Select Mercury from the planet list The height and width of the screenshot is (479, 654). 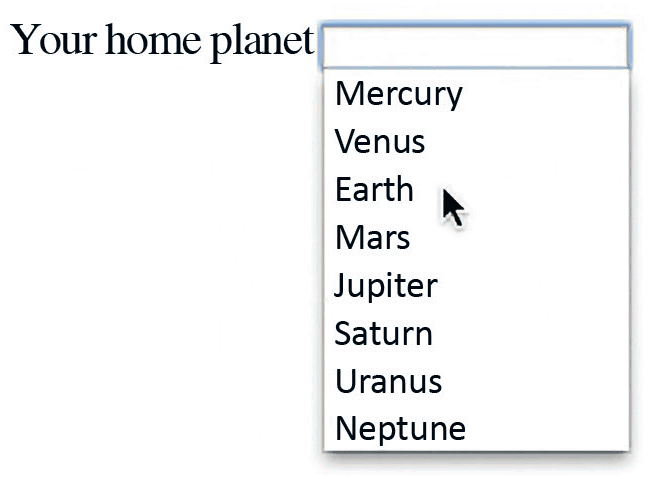(x=398, y=93)
